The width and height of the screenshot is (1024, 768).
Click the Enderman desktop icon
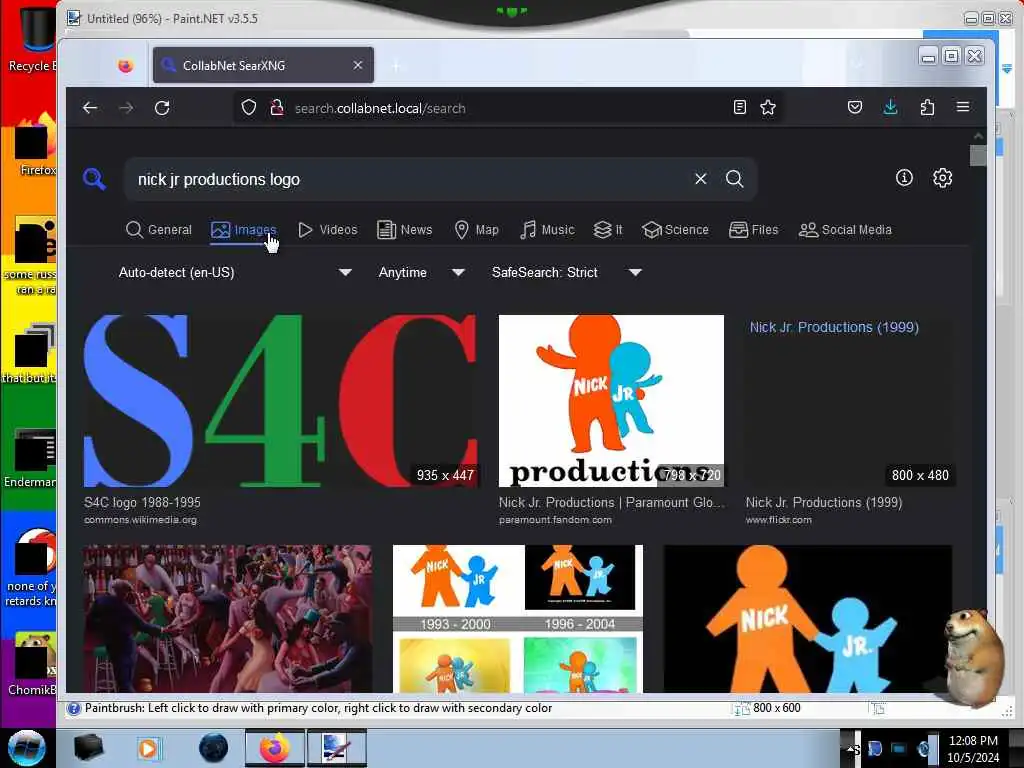pyautogui.click(x=31, y=458)
